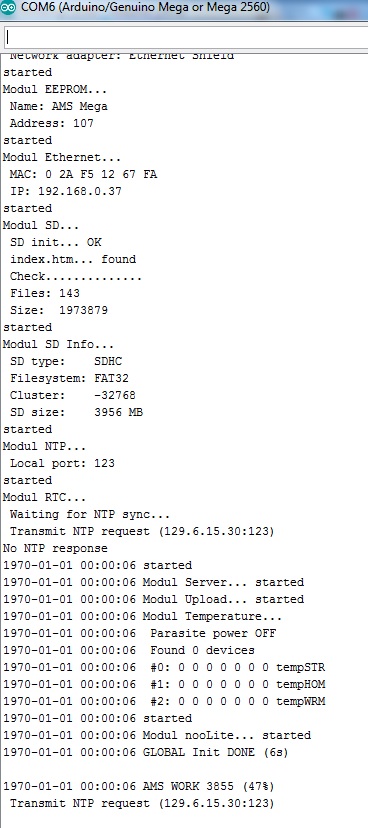
Task: Click the COM6 window title text
Action: tap(145, 8)
